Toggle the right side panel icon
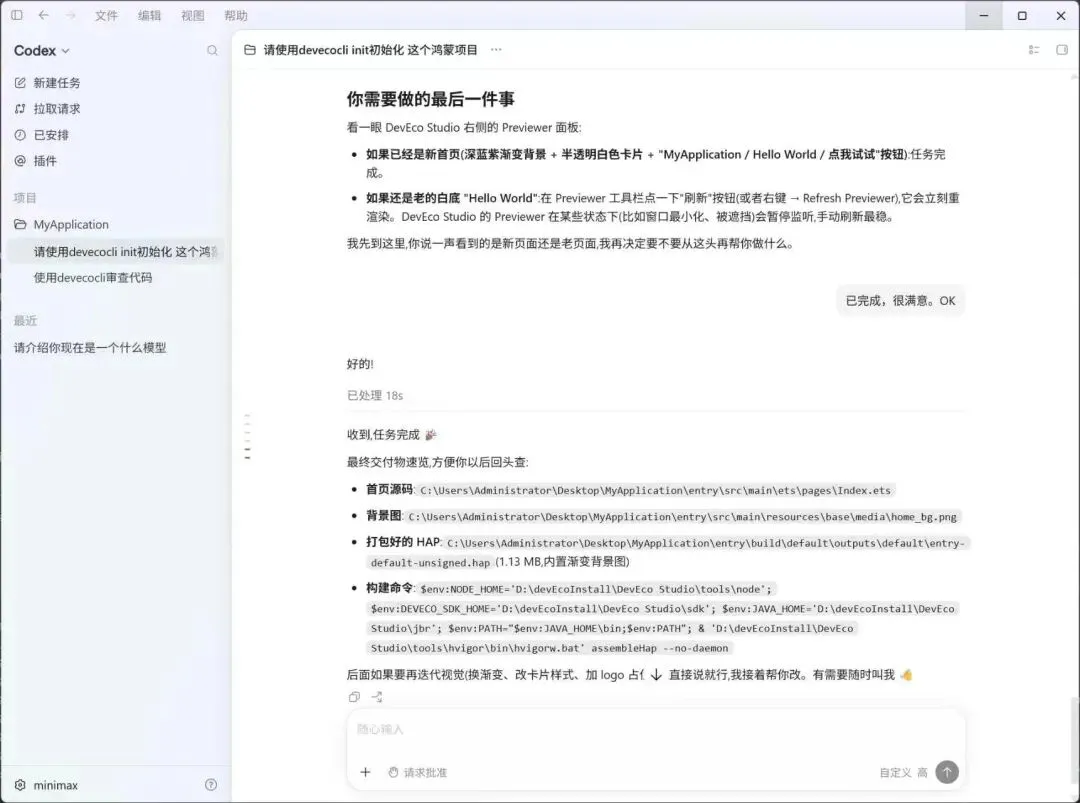 (x=1061, y=50)
